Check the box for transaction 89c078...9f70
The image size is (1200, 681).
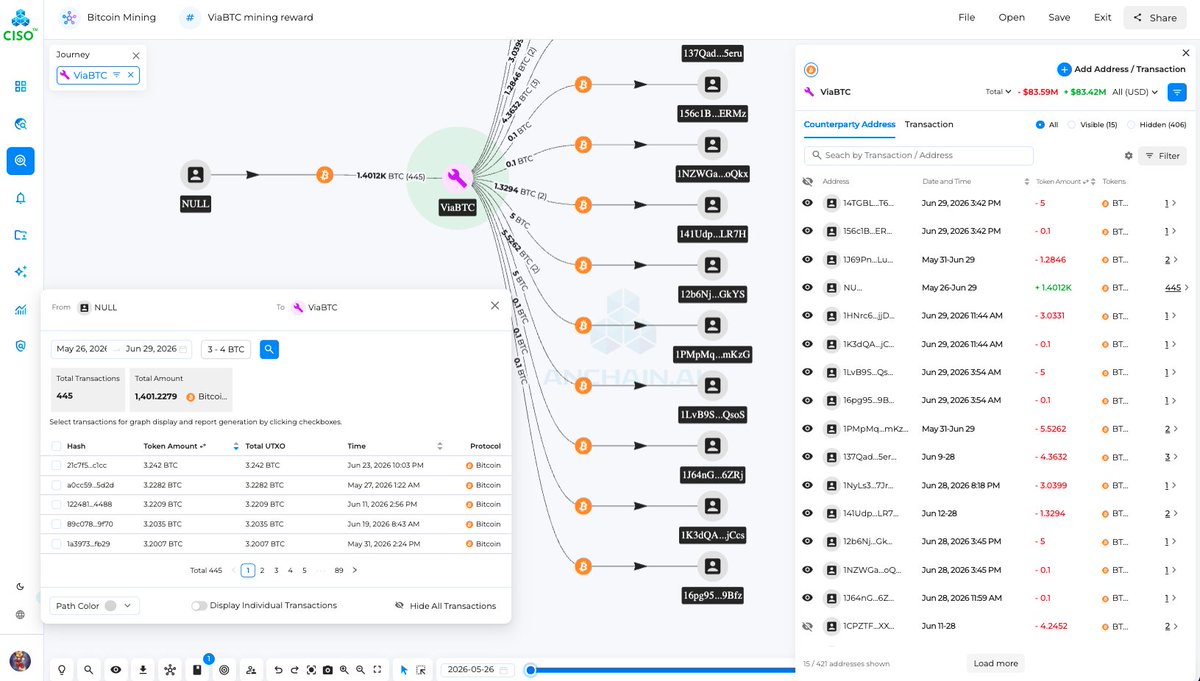click(57, 524)
